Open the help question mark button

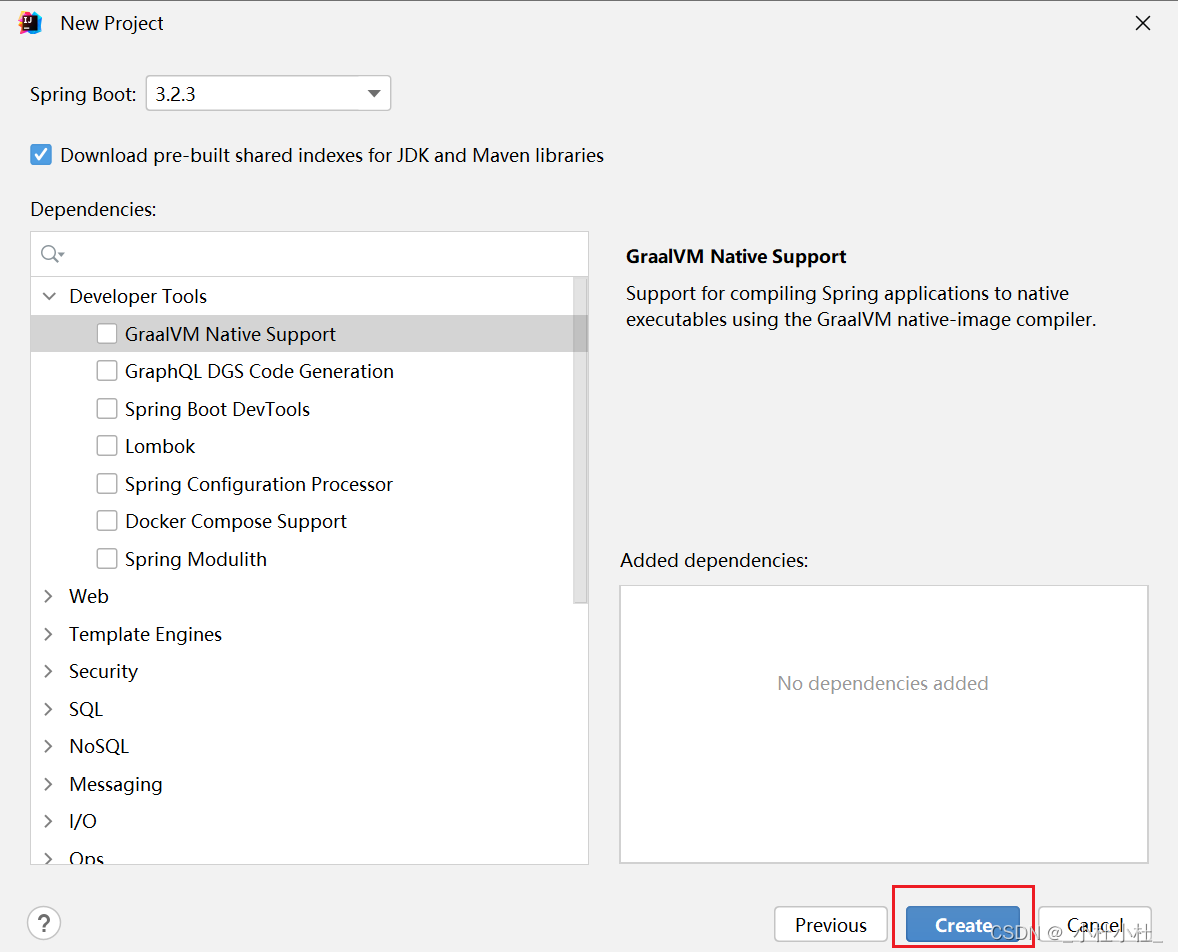pyautogui.click(x=44, y=923)
